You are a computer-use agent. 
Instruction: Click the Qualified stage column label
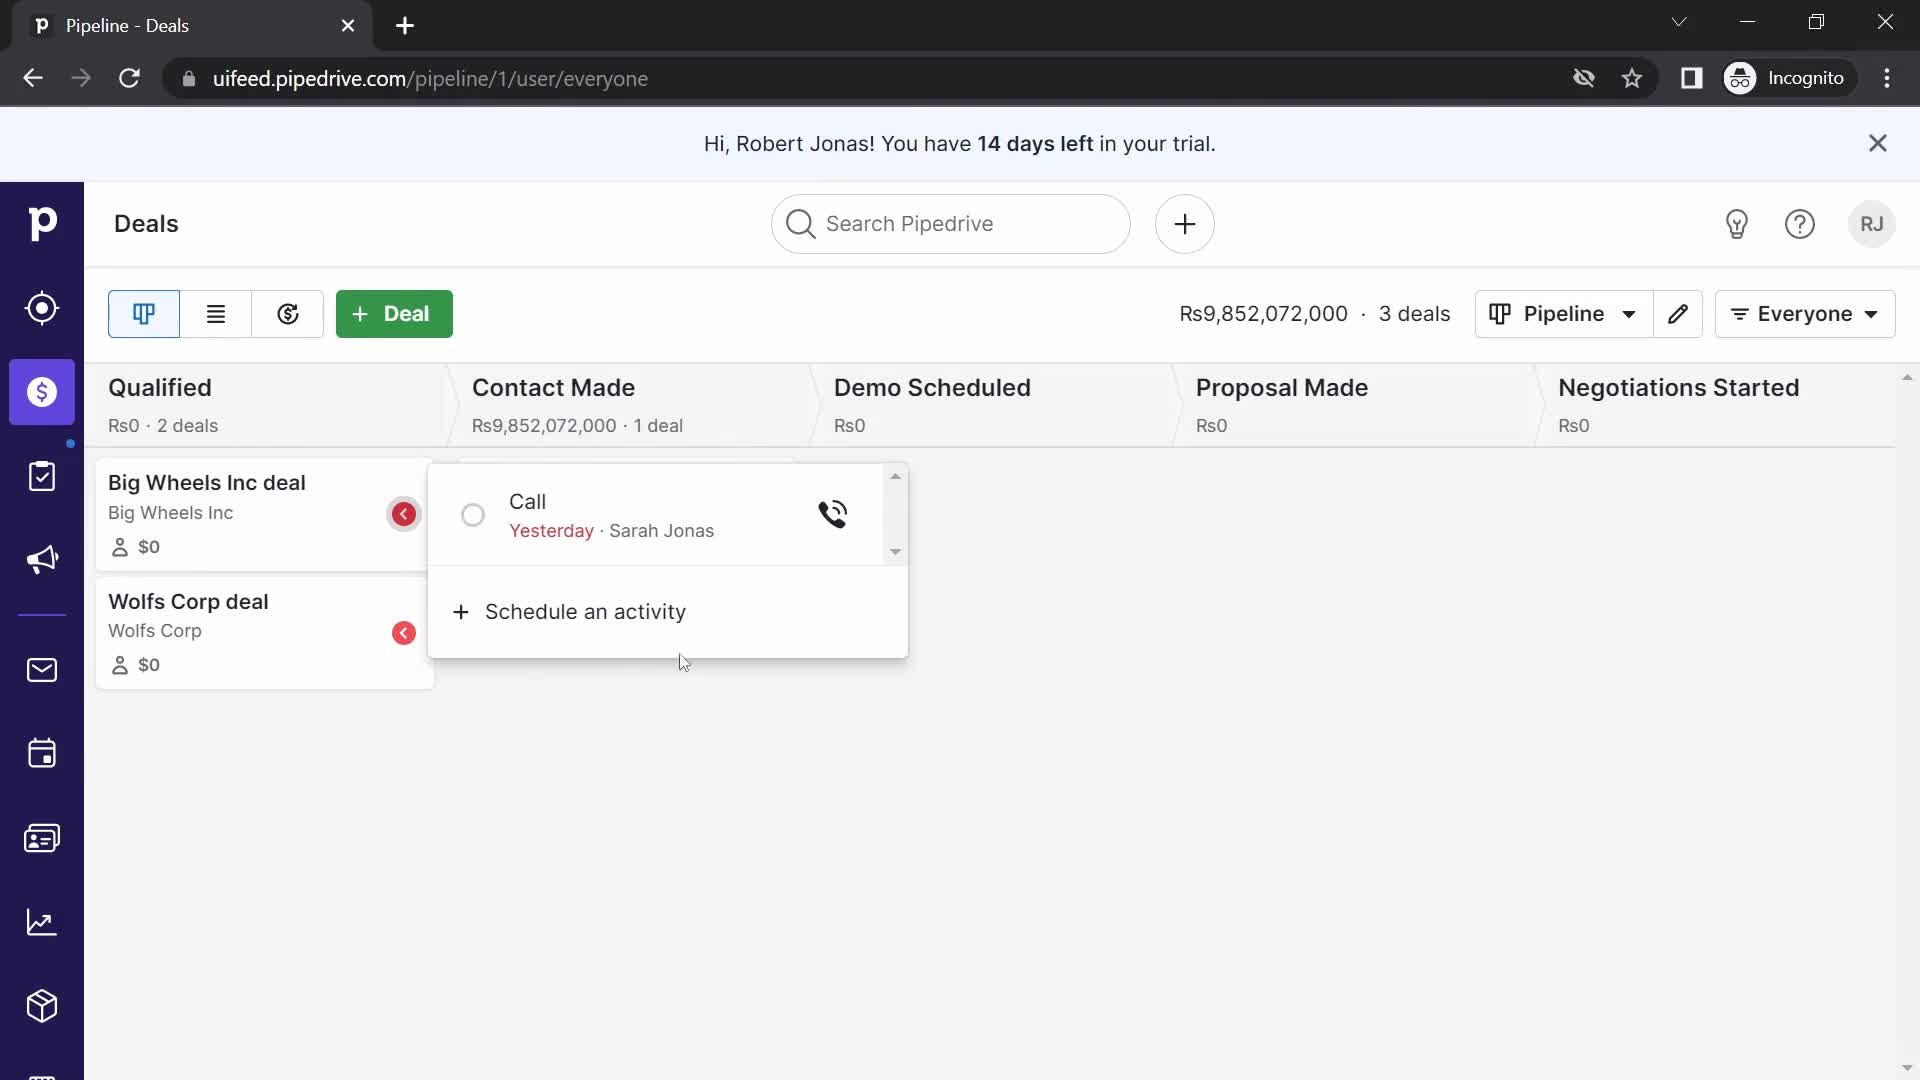(158, 386)
